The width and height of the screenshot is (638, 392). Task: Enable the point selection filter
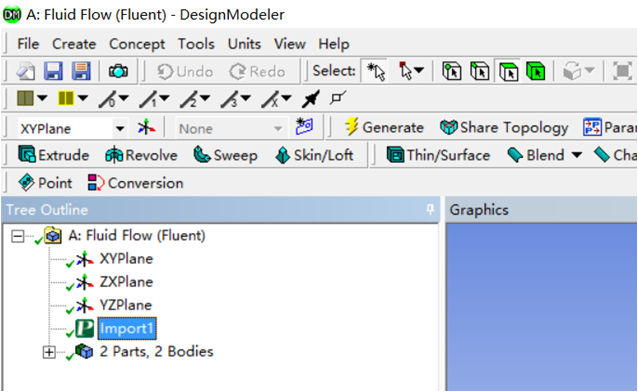click(452, 71)
